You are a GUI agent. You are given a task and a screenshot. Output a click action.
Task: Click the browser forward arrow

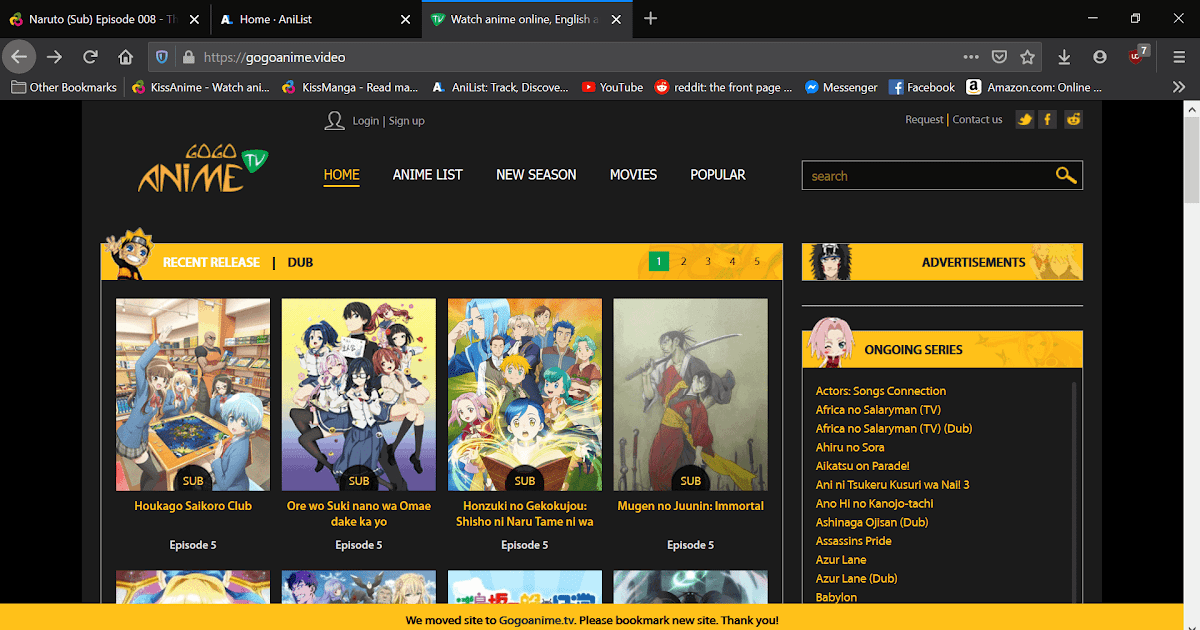coord(55,57)
